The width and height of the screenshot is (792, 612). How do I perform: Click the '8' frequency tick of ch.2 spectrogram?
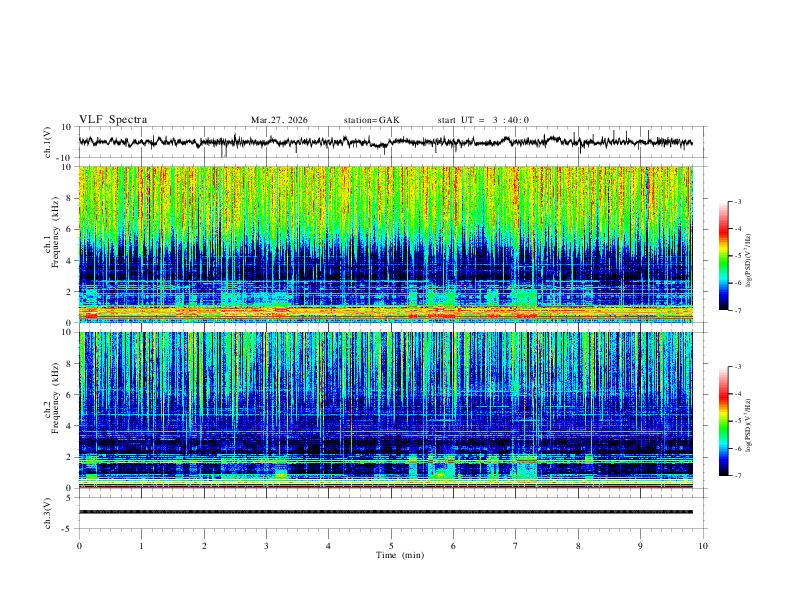[x=70, y=364]
